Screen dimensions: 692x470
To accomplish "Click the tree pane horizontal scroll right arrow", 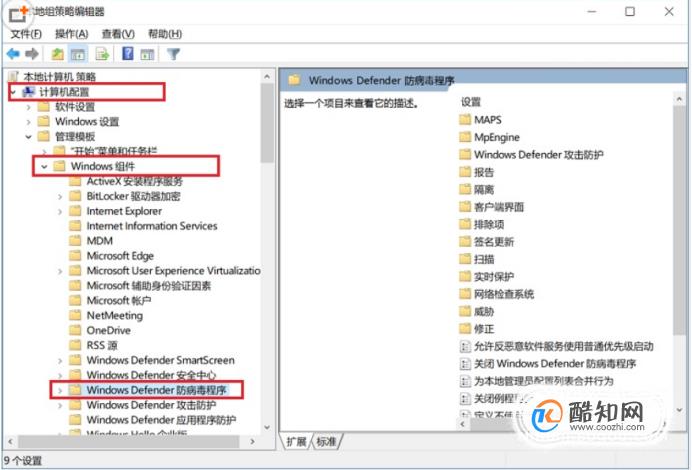I will pyautogui.click(x=252, y=441).
